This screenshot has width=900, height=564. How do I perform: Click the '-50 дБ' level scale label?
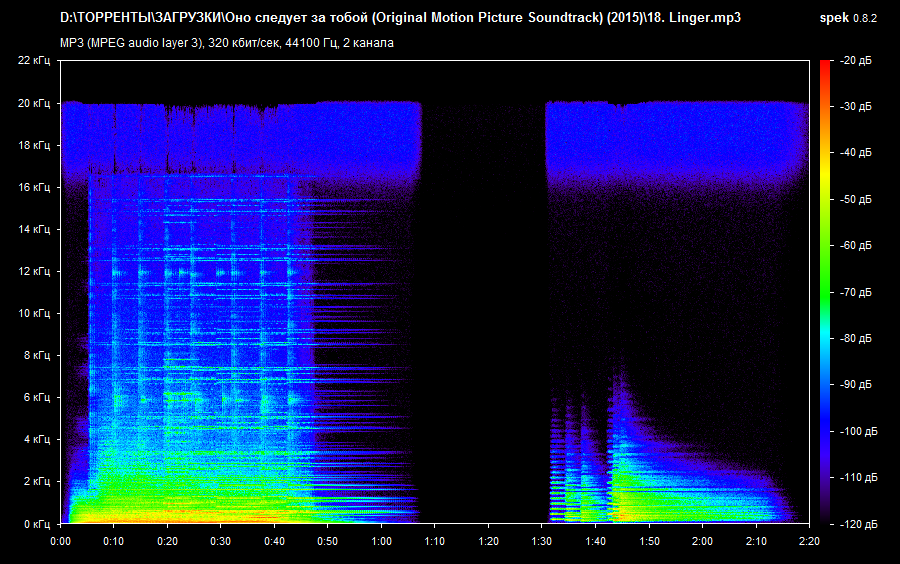(x=856, y=199)
